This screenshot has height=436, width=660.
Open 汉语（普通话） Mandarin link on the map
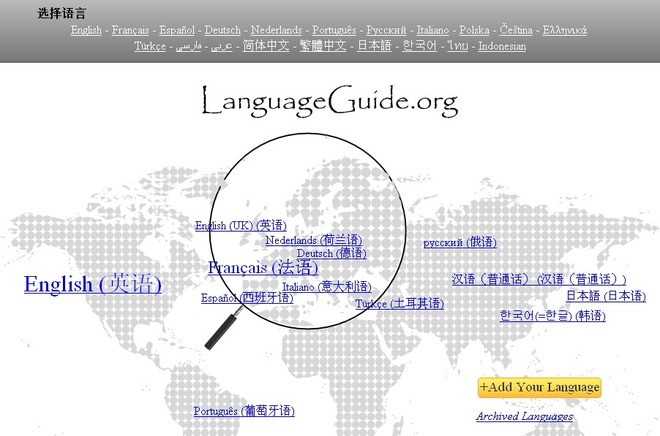coord(539,279)
